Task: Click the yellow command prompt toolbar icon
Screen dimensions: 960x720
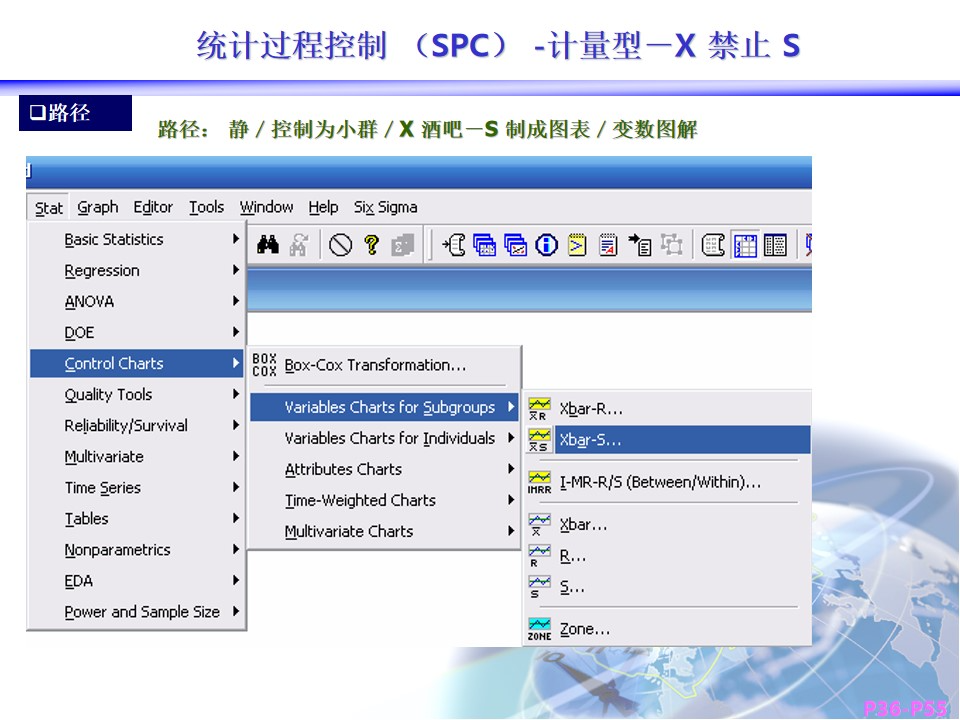Action: [577, 245]
